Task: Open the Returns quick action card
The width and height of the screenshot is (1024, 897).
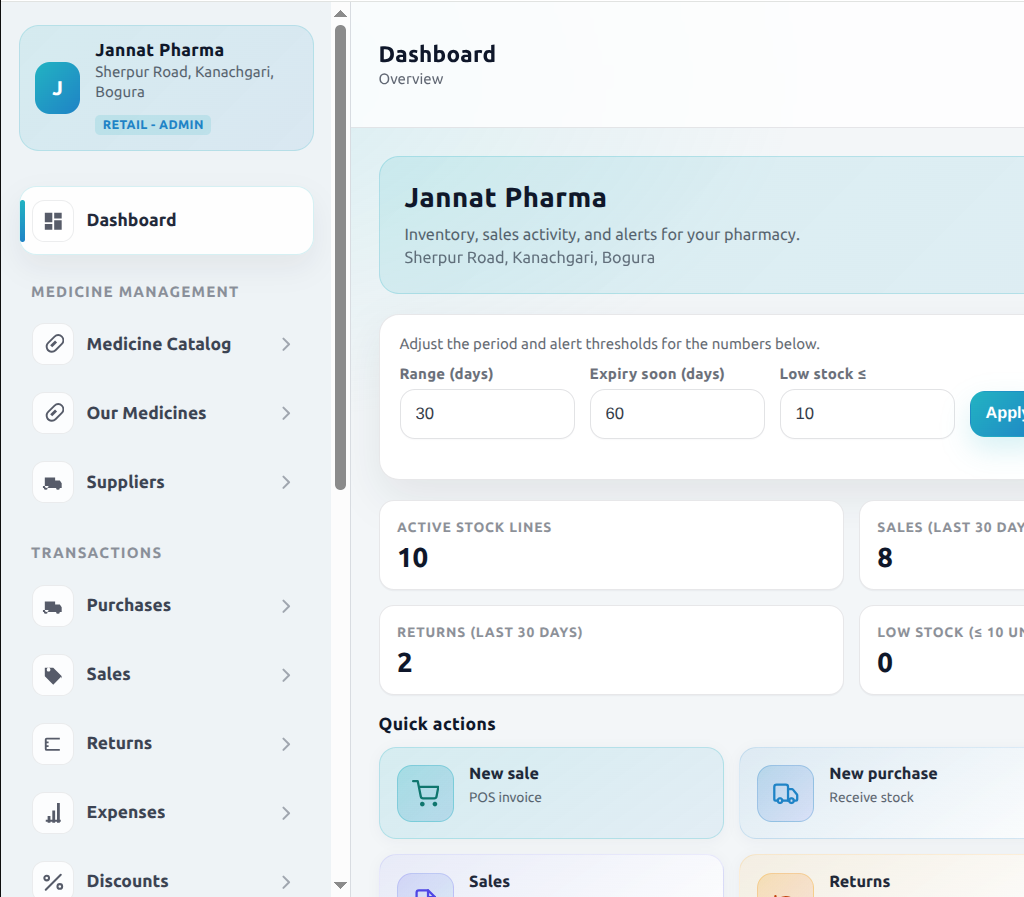Action: [882, 876]
